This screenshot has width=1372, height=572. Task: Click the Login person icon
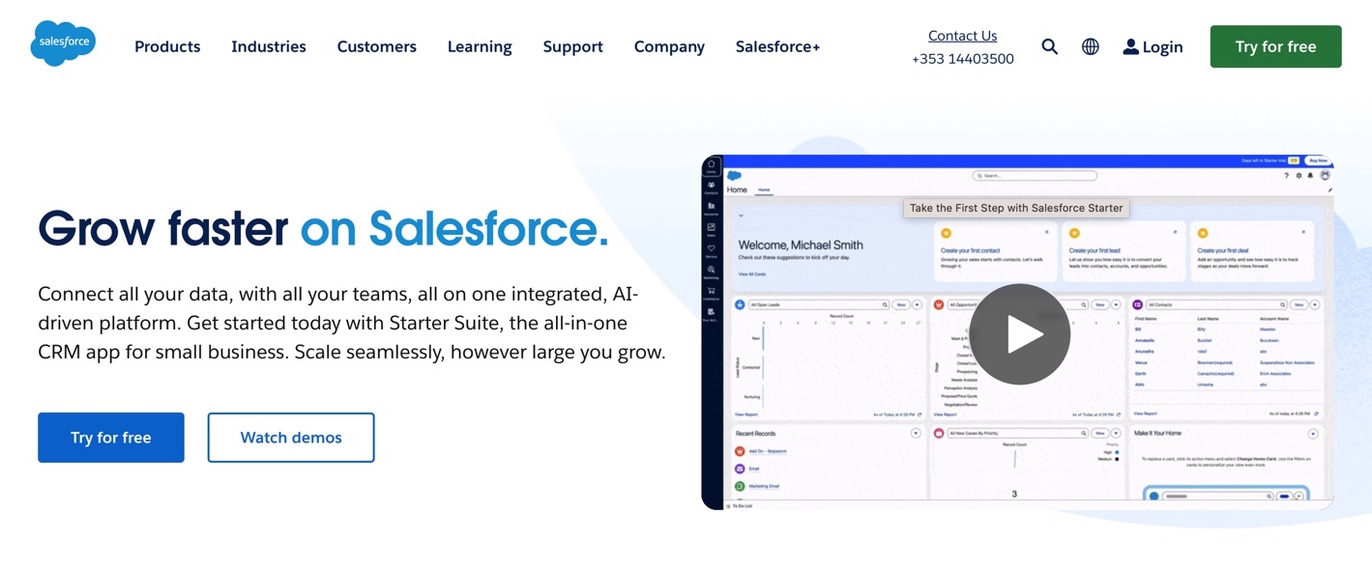pos(1131,47)
